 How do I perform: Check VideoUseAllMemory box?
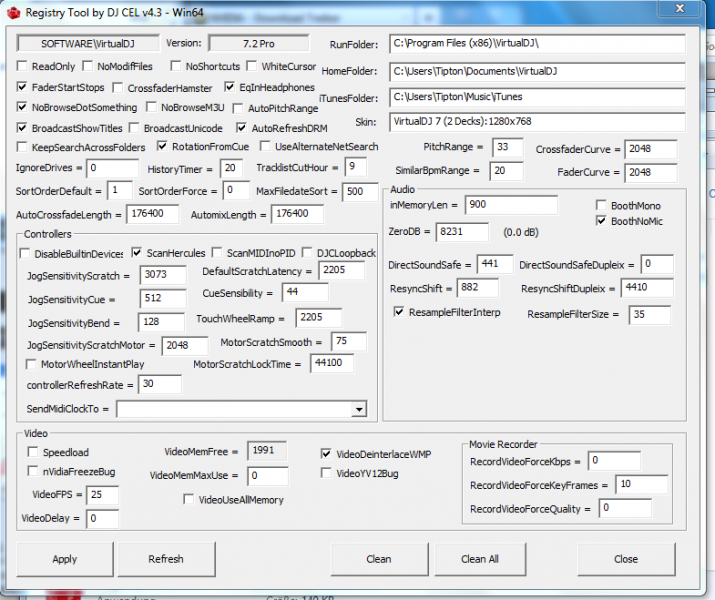[188, 499]
